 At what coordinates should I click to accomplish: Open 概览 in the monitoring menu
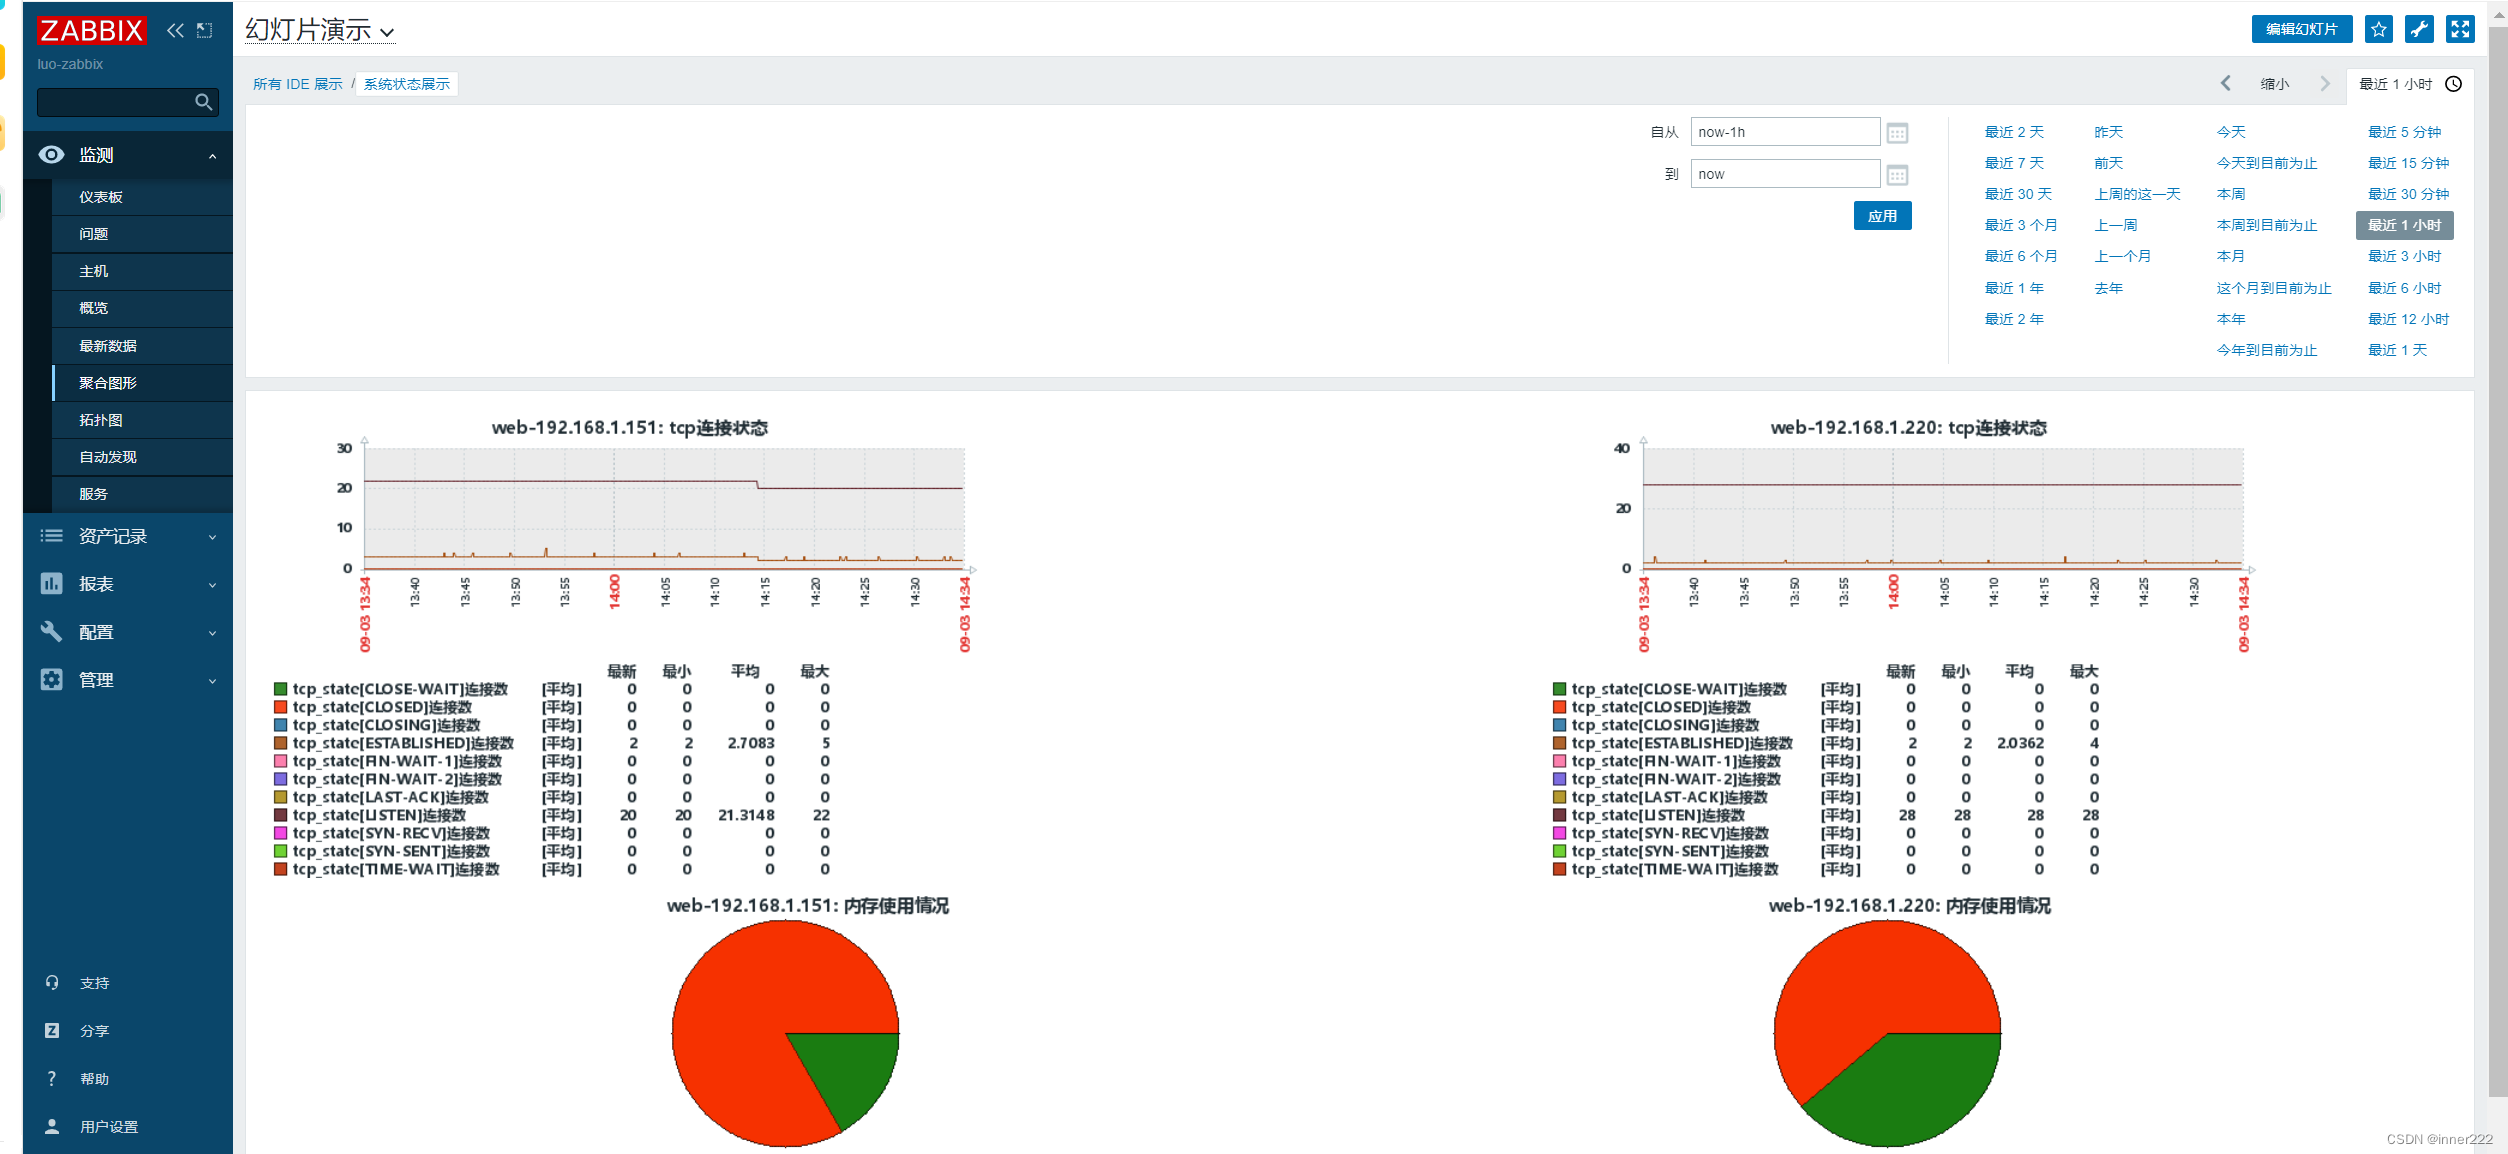(142, 308)
